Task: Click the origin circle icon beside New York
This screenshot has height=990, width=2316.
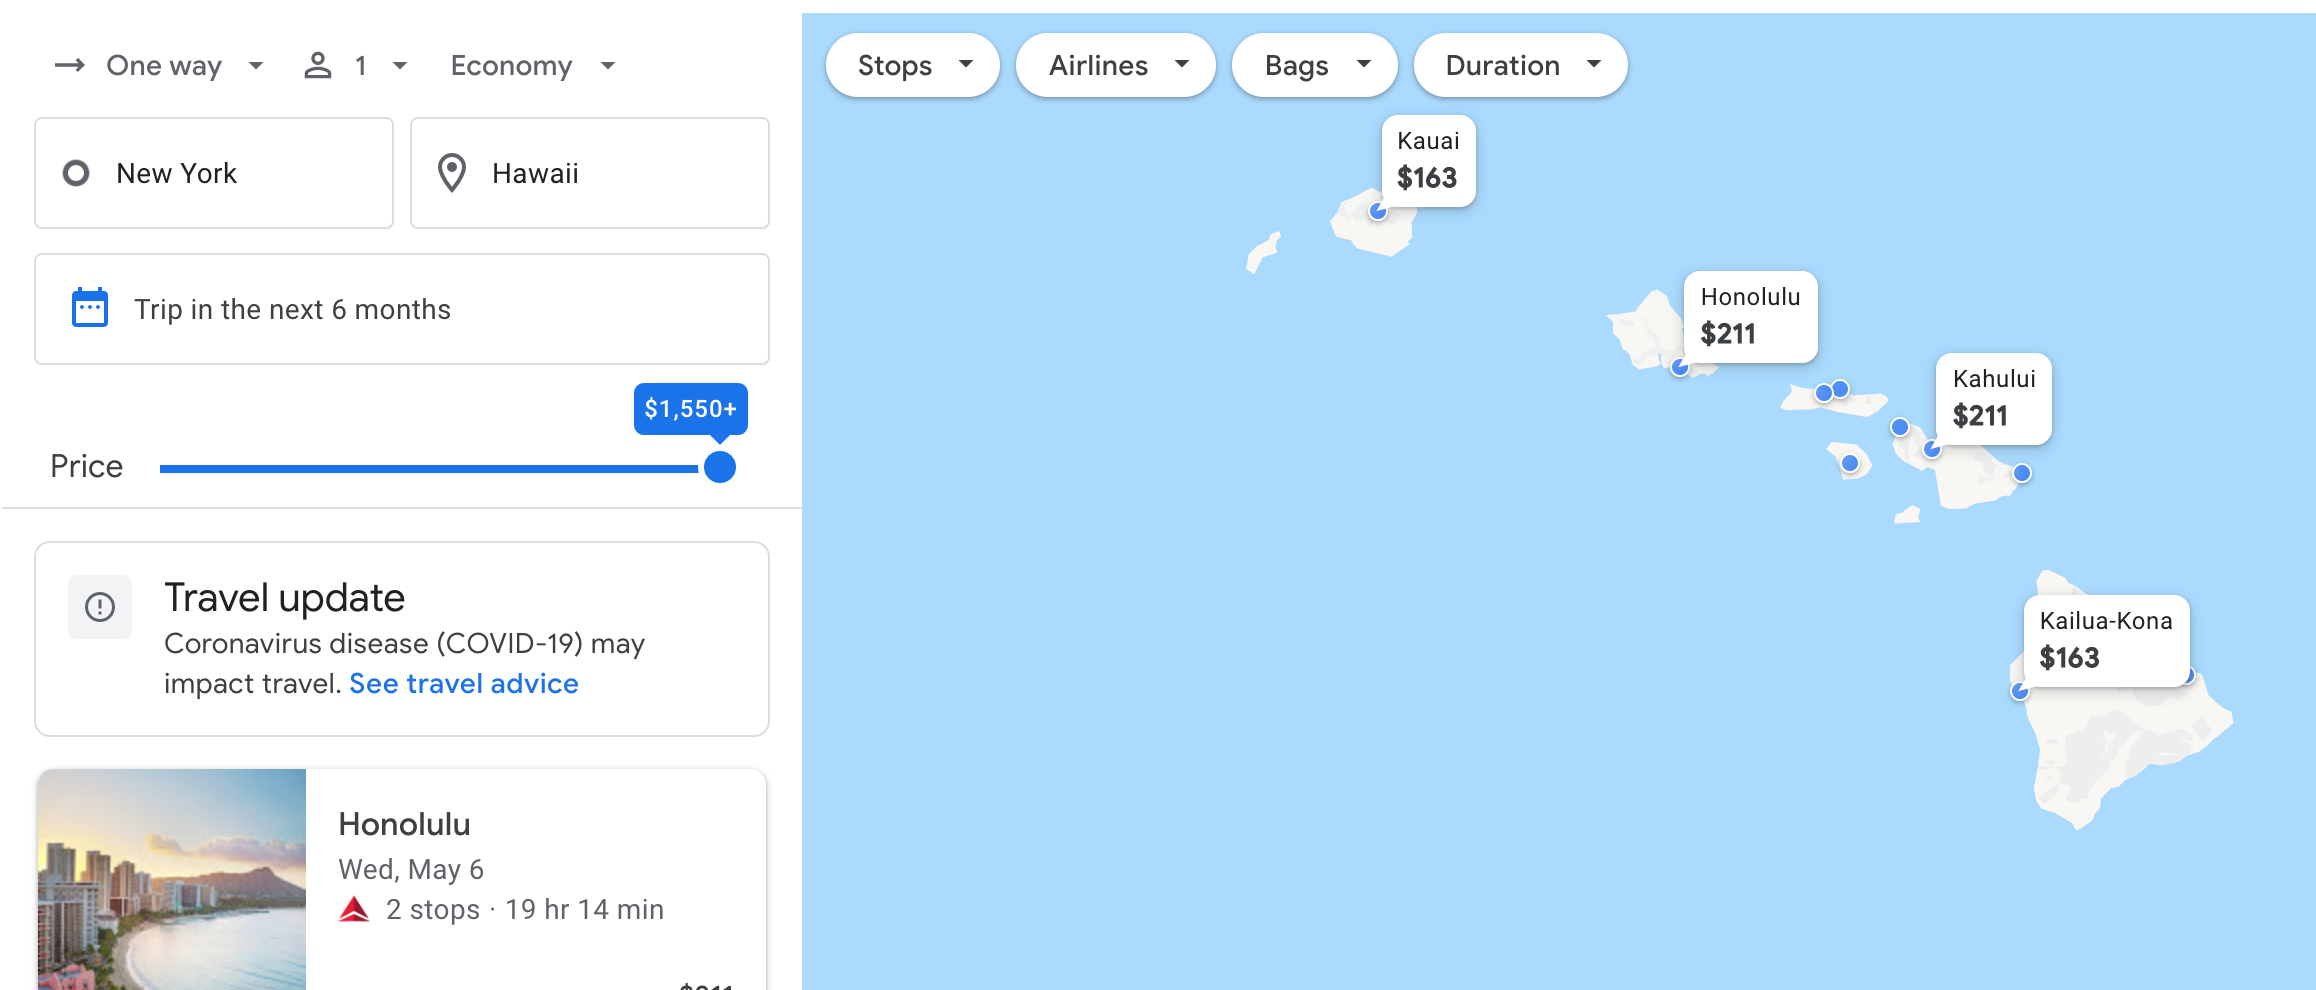Action: [x=76, y=173]
